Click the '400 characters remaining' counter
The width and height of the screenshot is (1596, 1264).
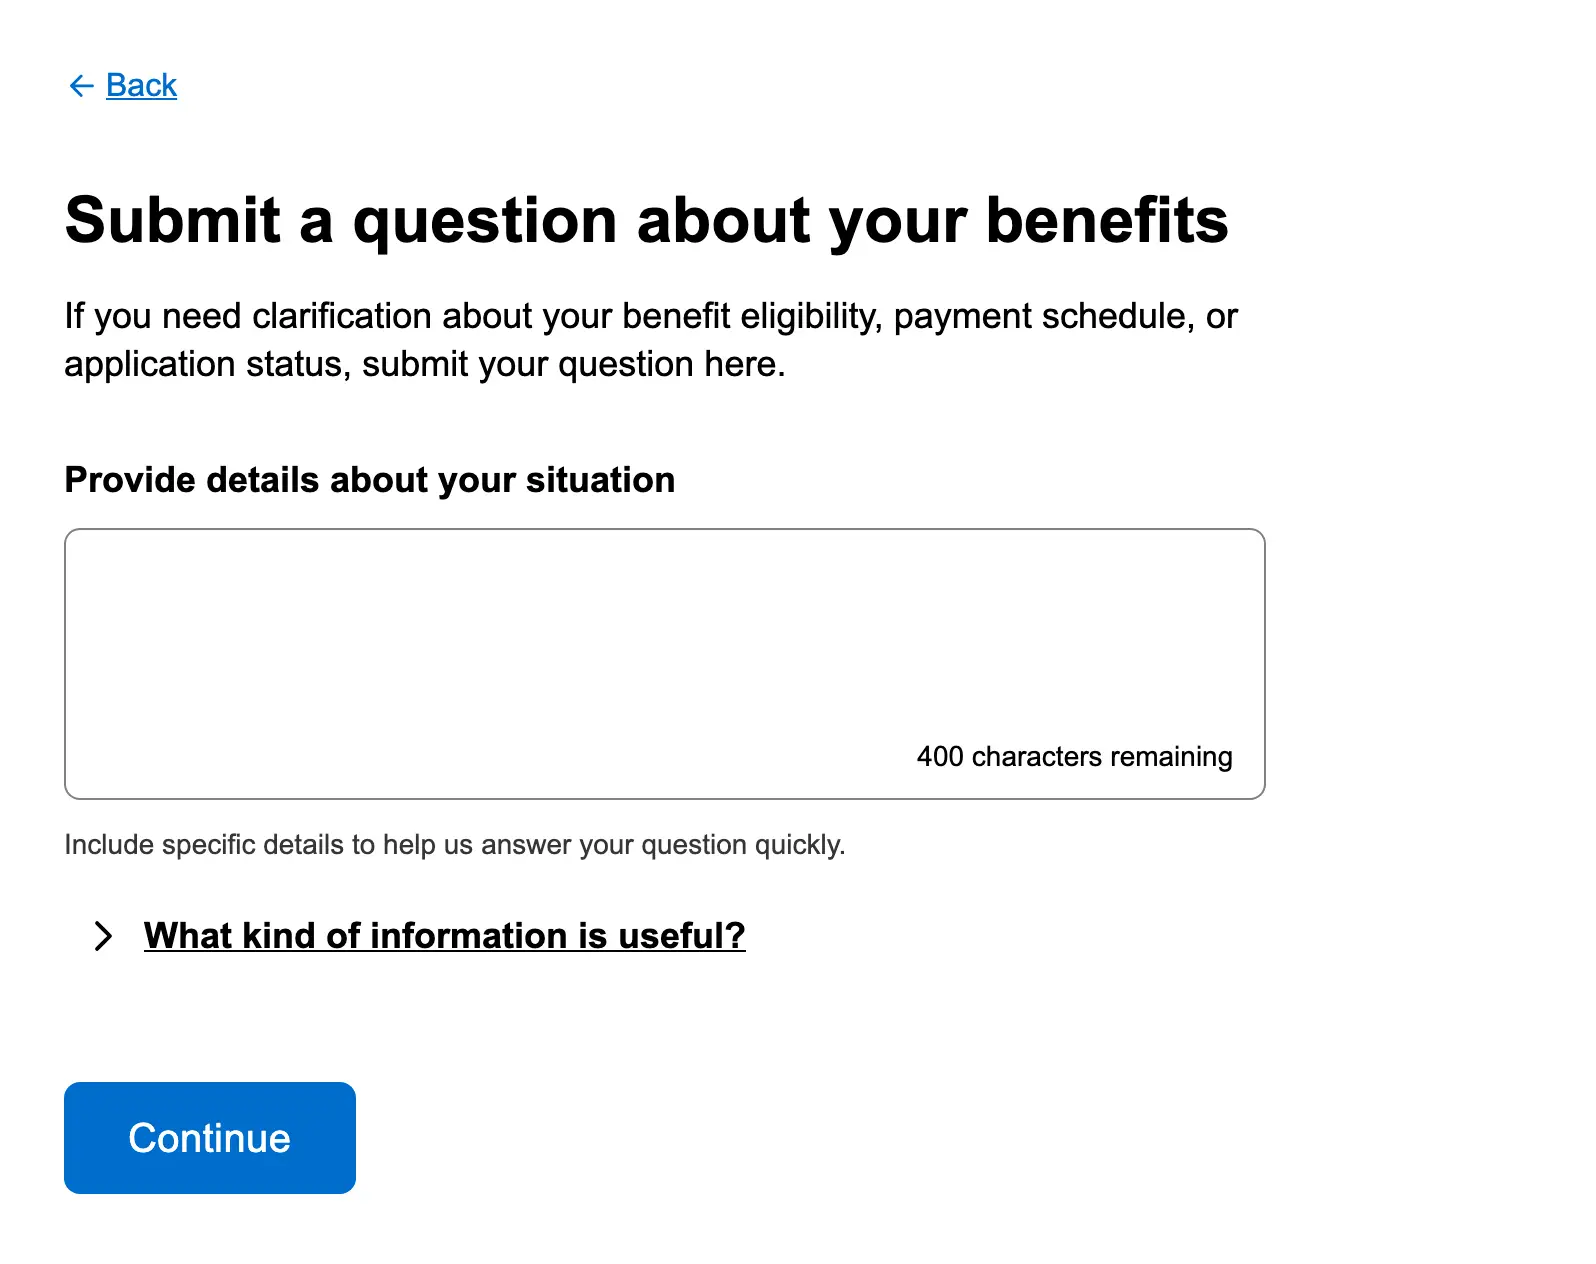[1074, 757]
